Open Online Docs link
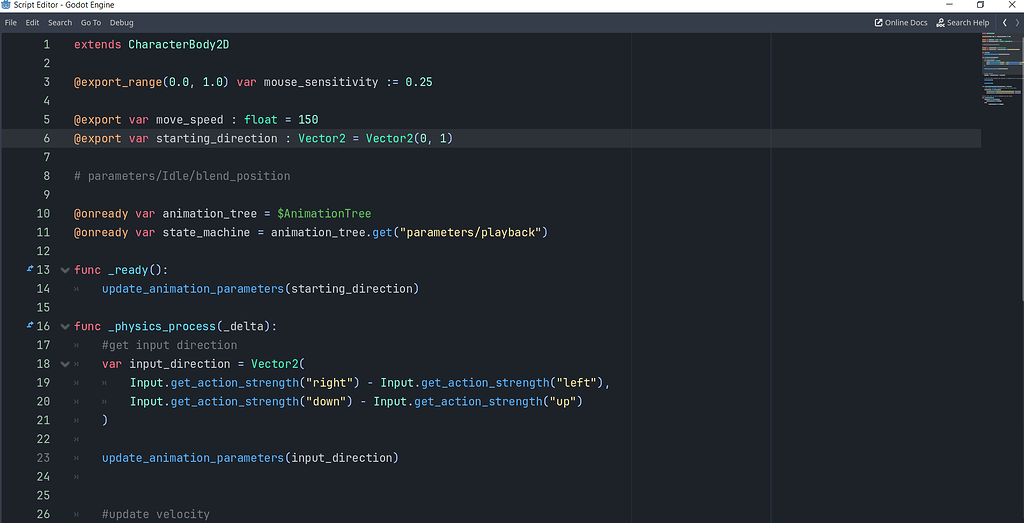Viewport: 1024px width, 523px height. click(901, 23)
